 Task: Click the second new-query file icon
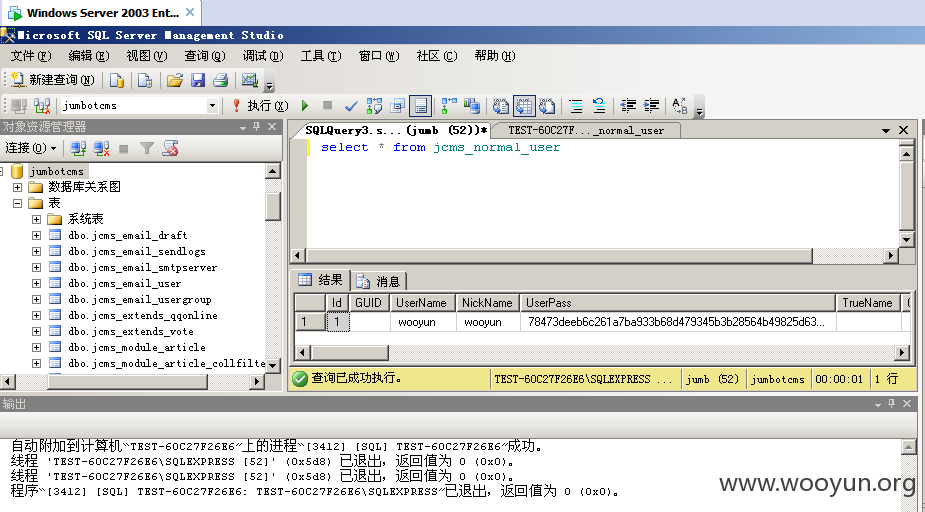(145, 80)
